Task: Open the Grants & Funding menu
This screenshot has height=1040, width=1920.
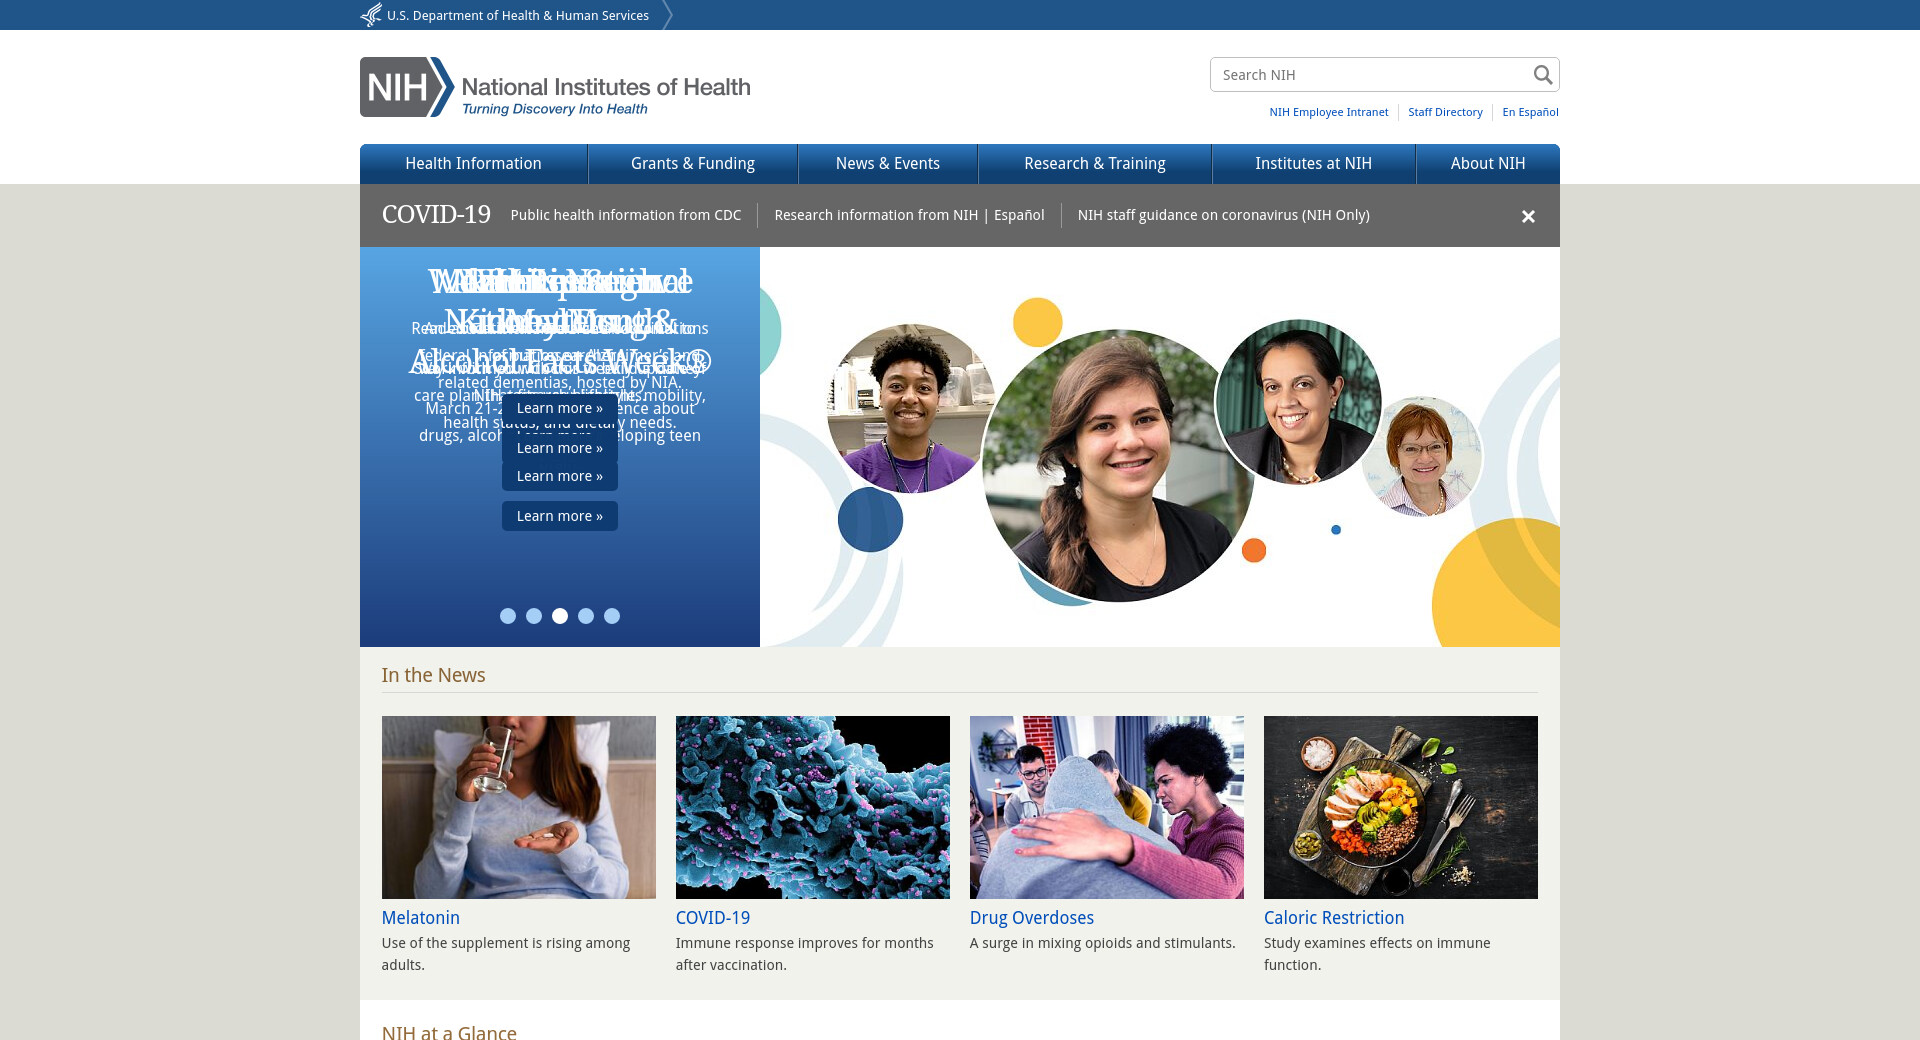Action: (693, 164)
